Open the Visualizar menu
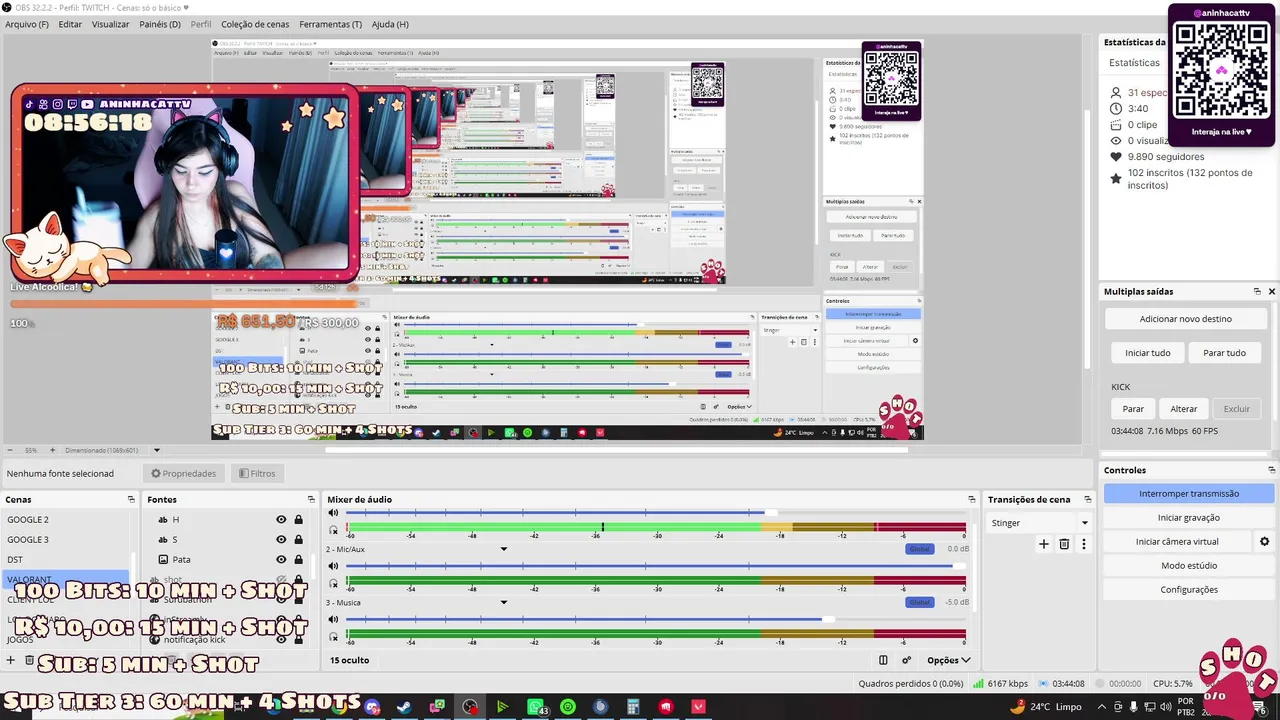Screen dimensions: 1280x720 point(110,24)
